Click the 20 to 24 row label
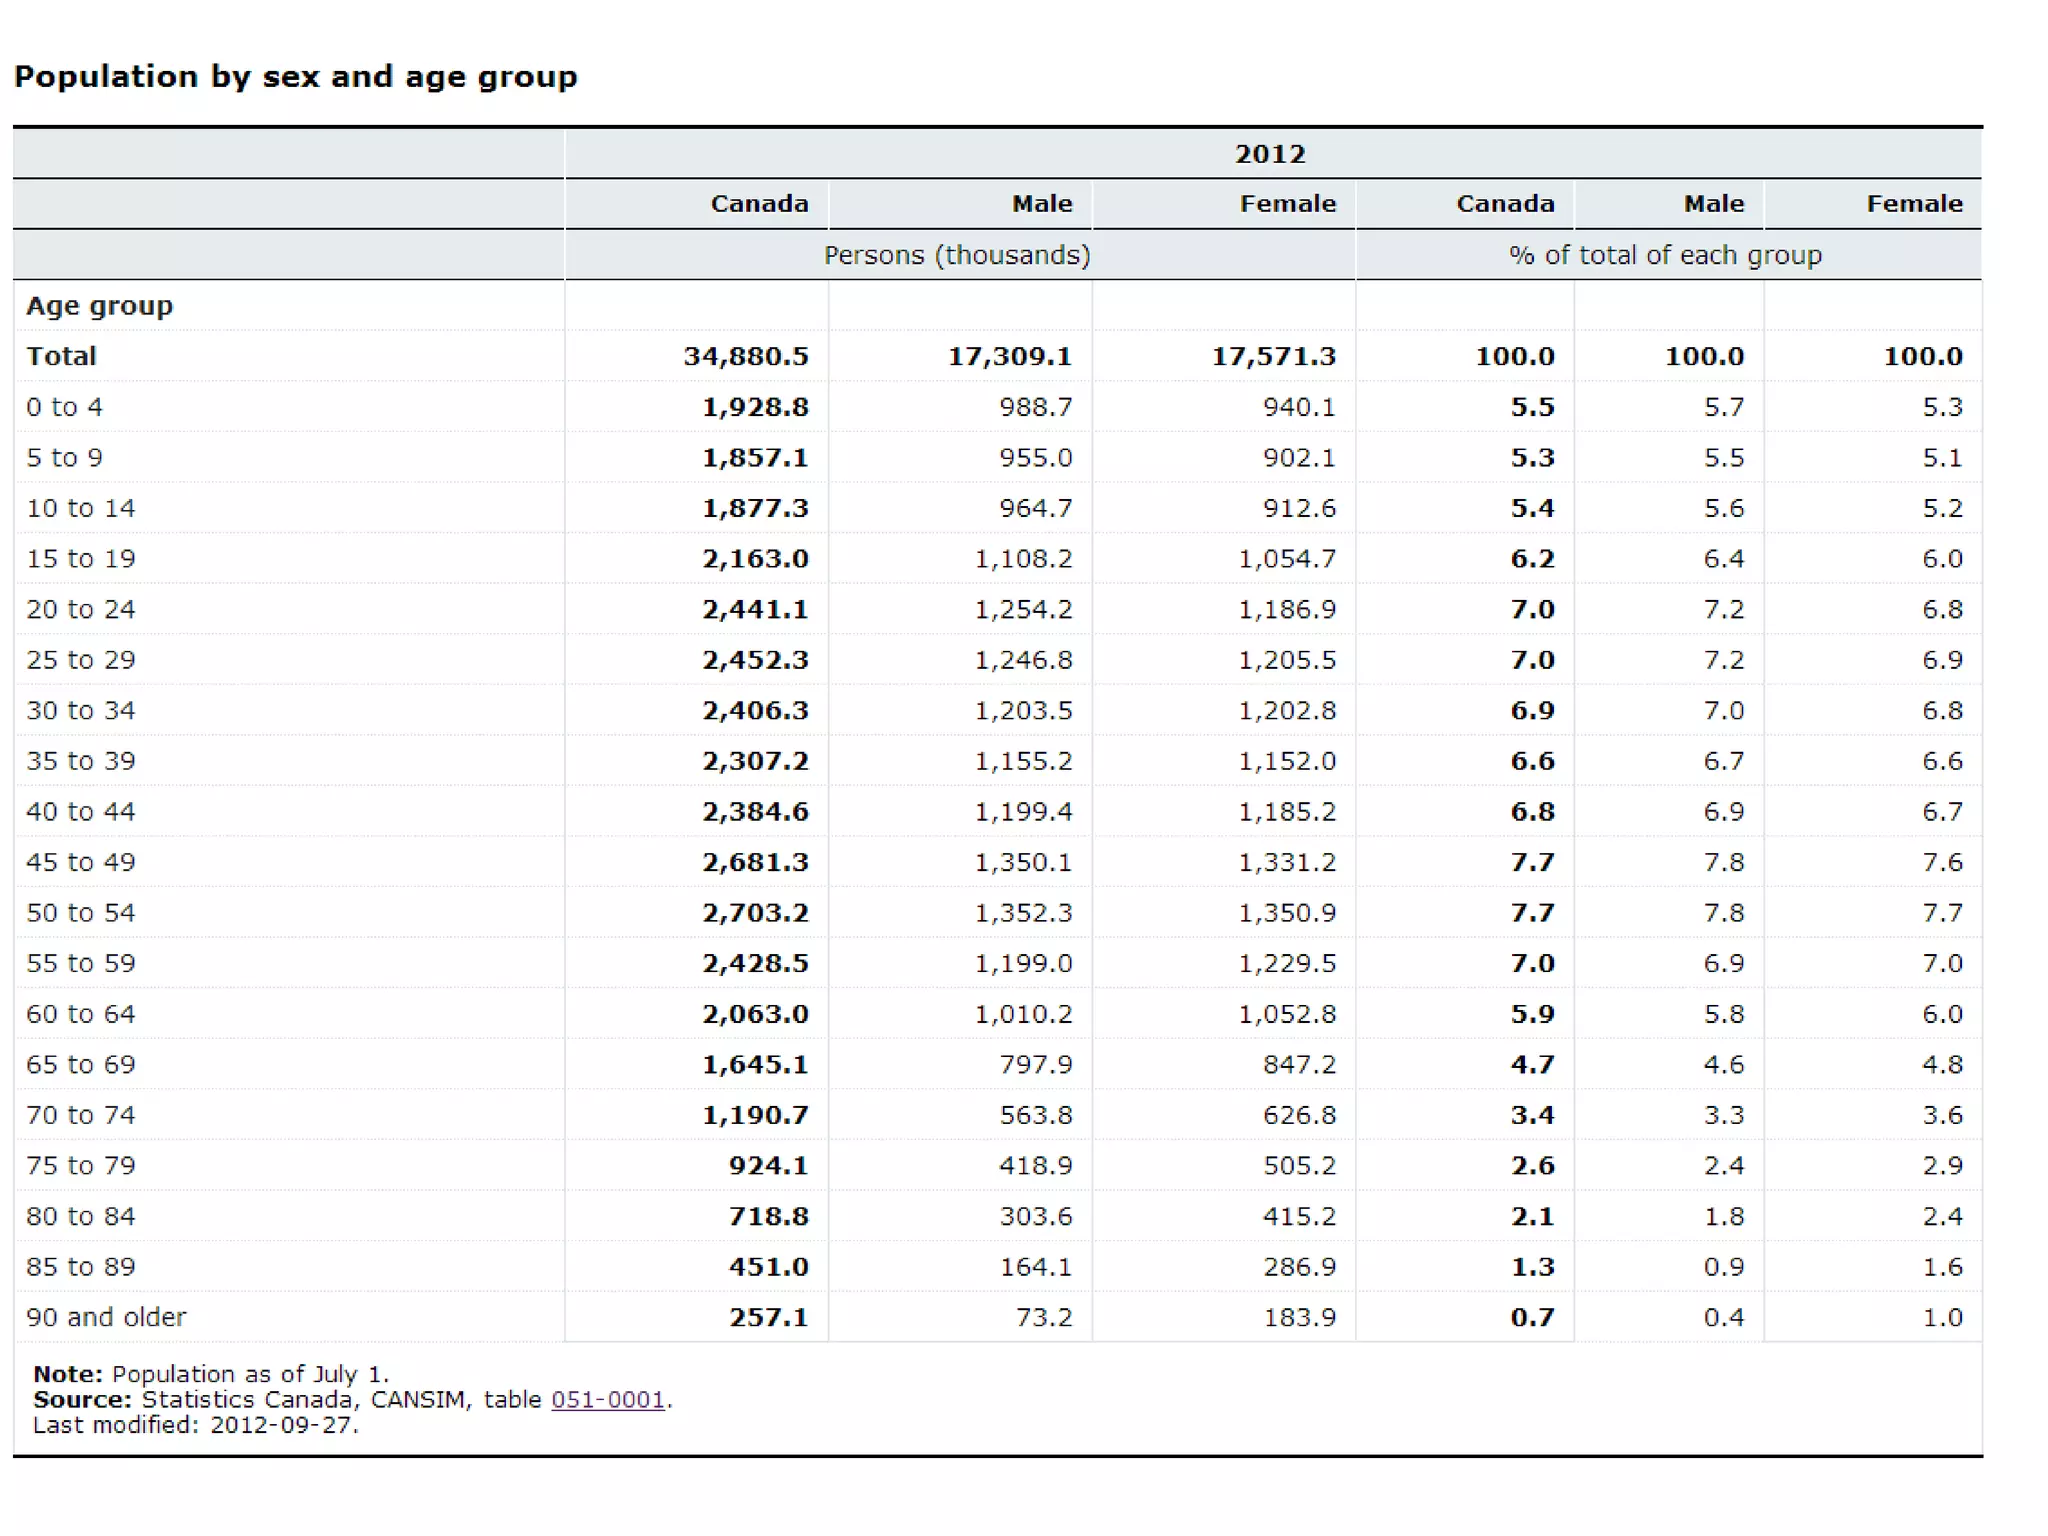Screen dimensions: 2048x1536 (80, 609)
